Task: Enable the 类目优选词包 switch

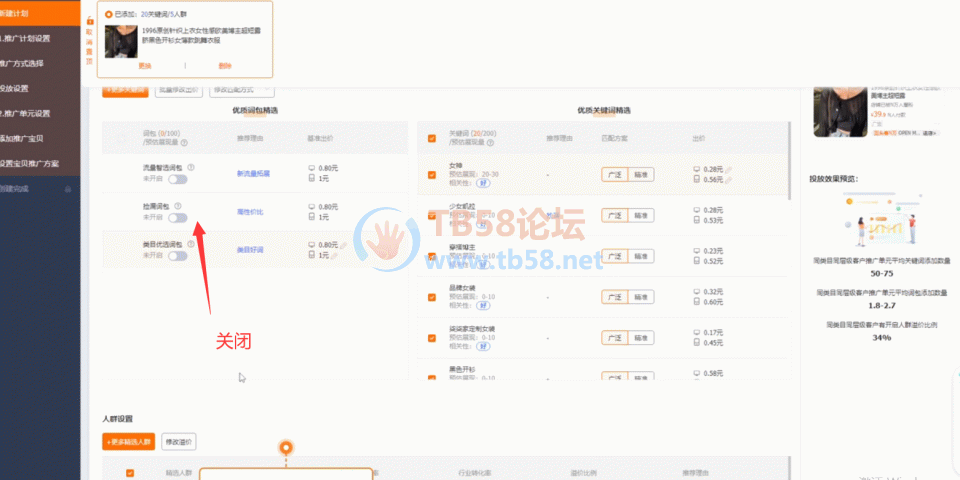Action: 177,256
